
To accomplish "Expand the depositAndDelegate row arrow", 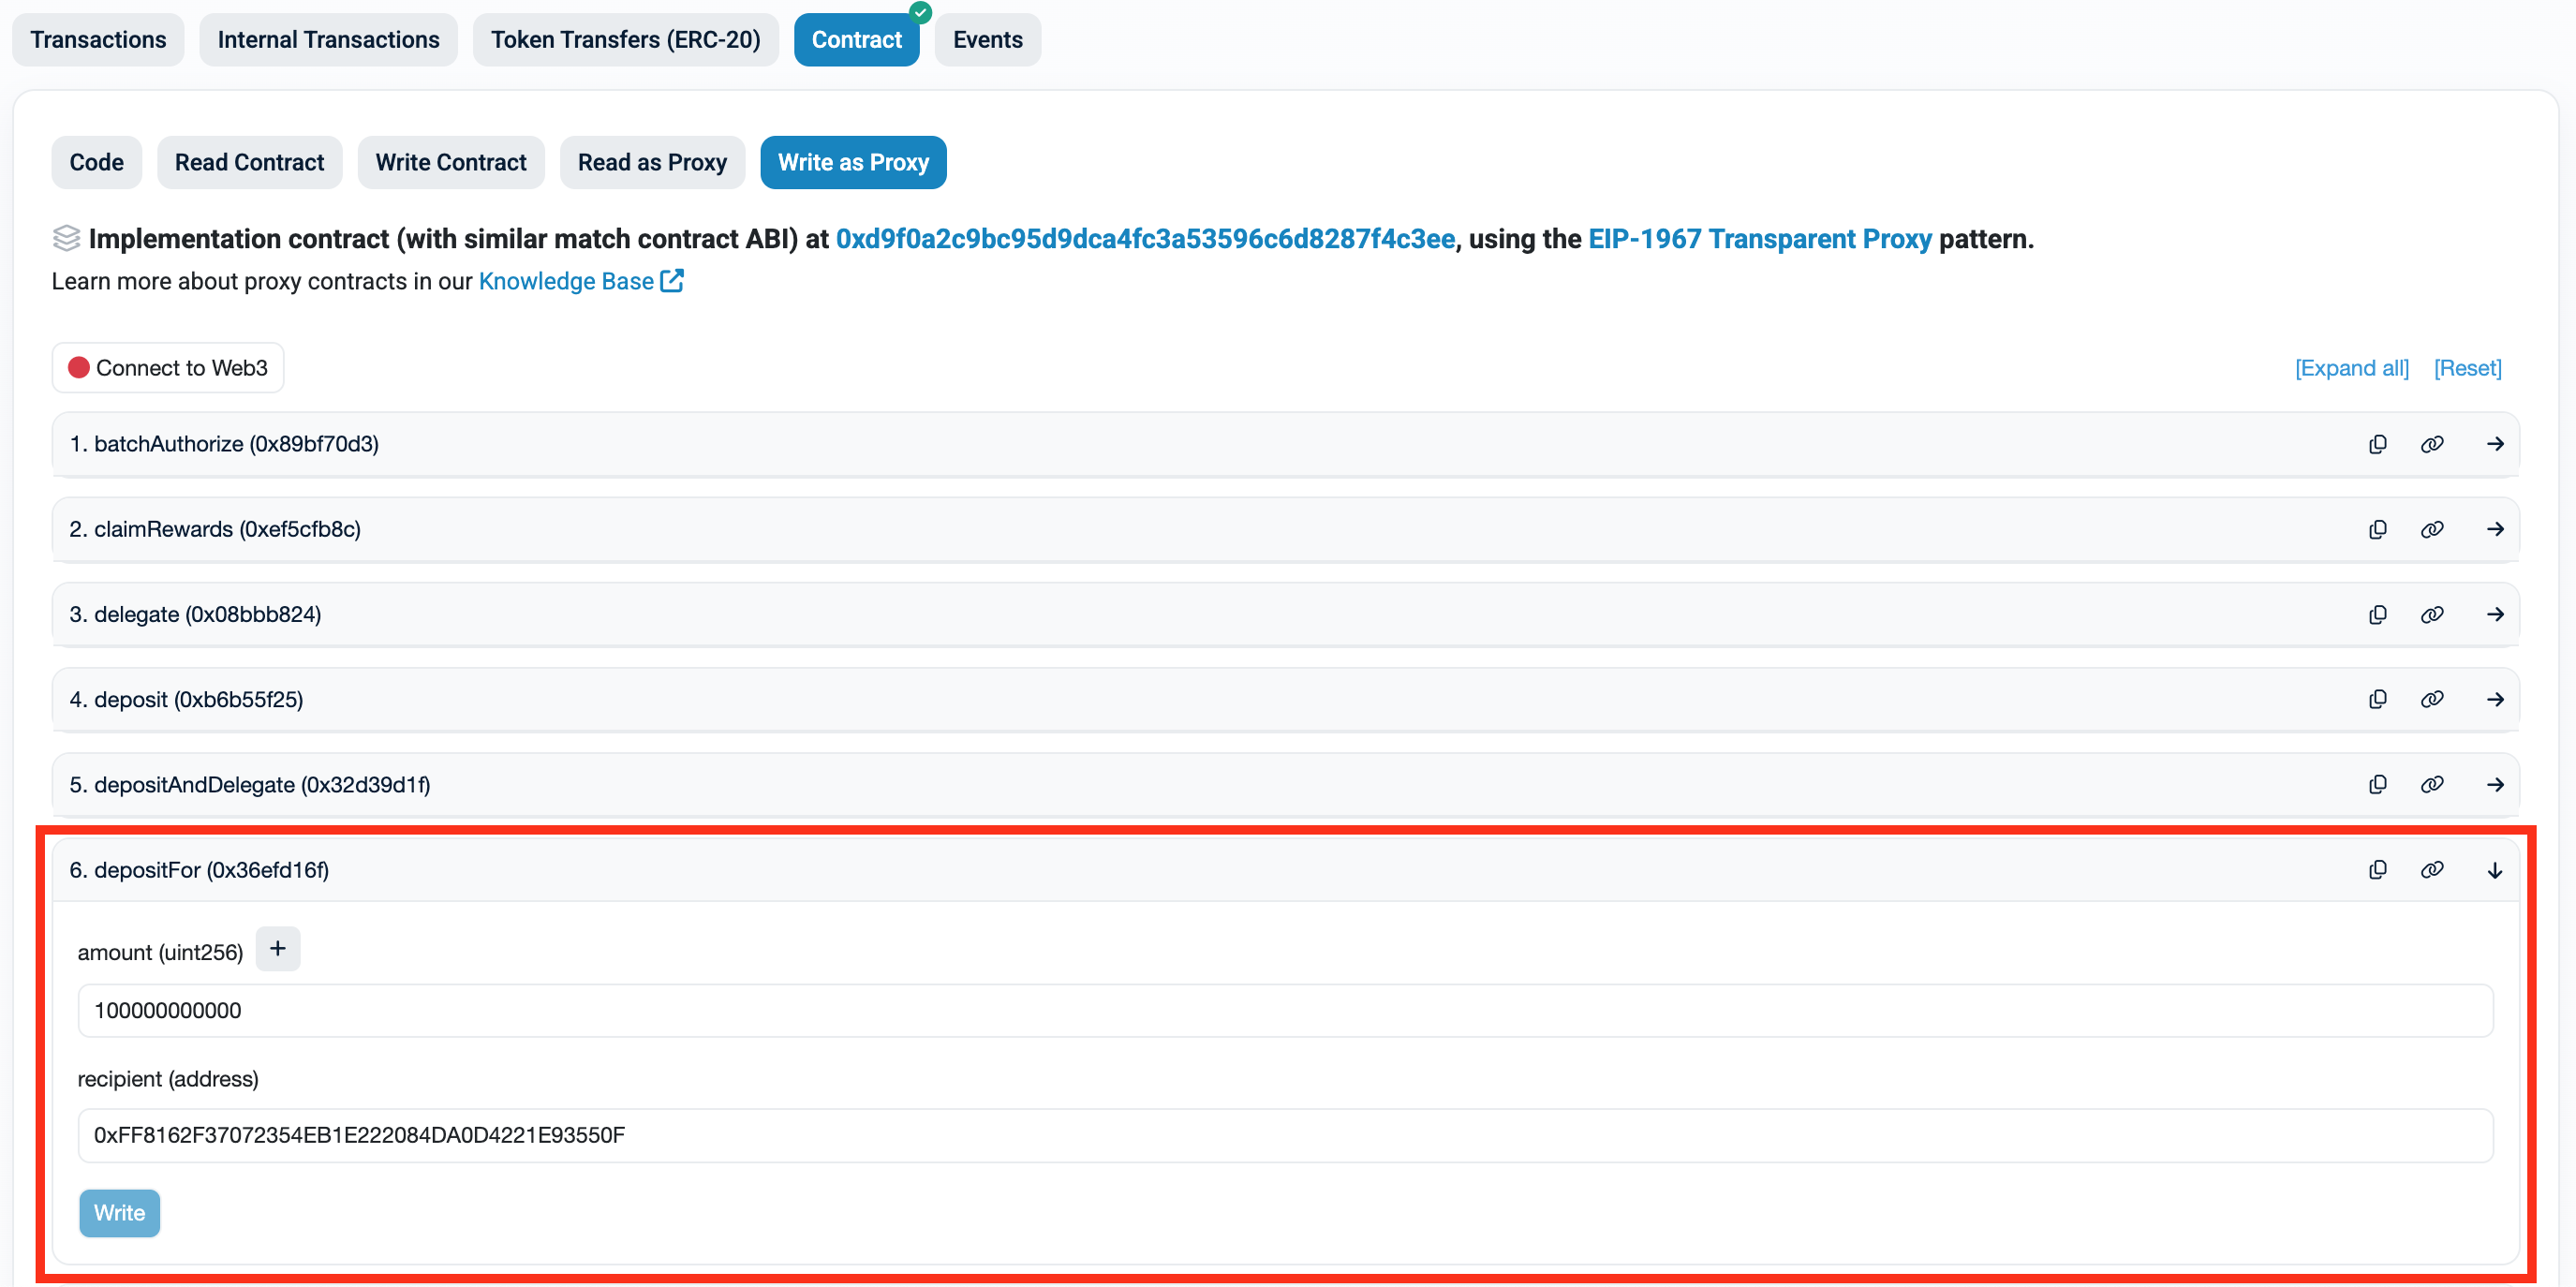I will 2495,784.
